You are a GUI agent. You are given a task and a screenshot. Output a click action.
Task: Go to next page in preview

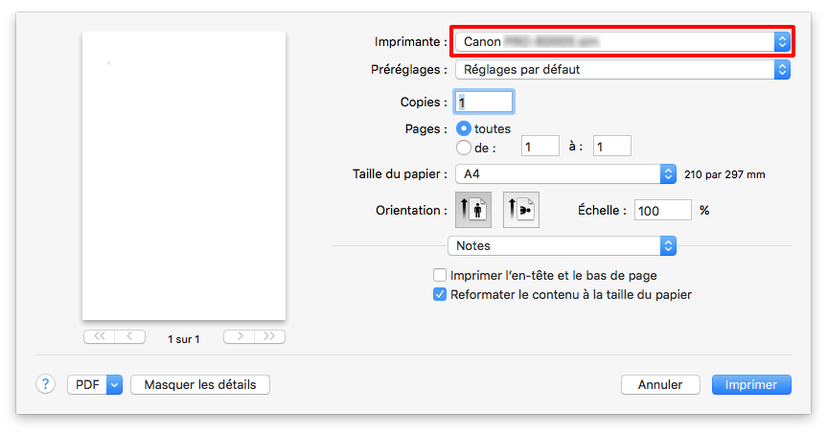239,337
